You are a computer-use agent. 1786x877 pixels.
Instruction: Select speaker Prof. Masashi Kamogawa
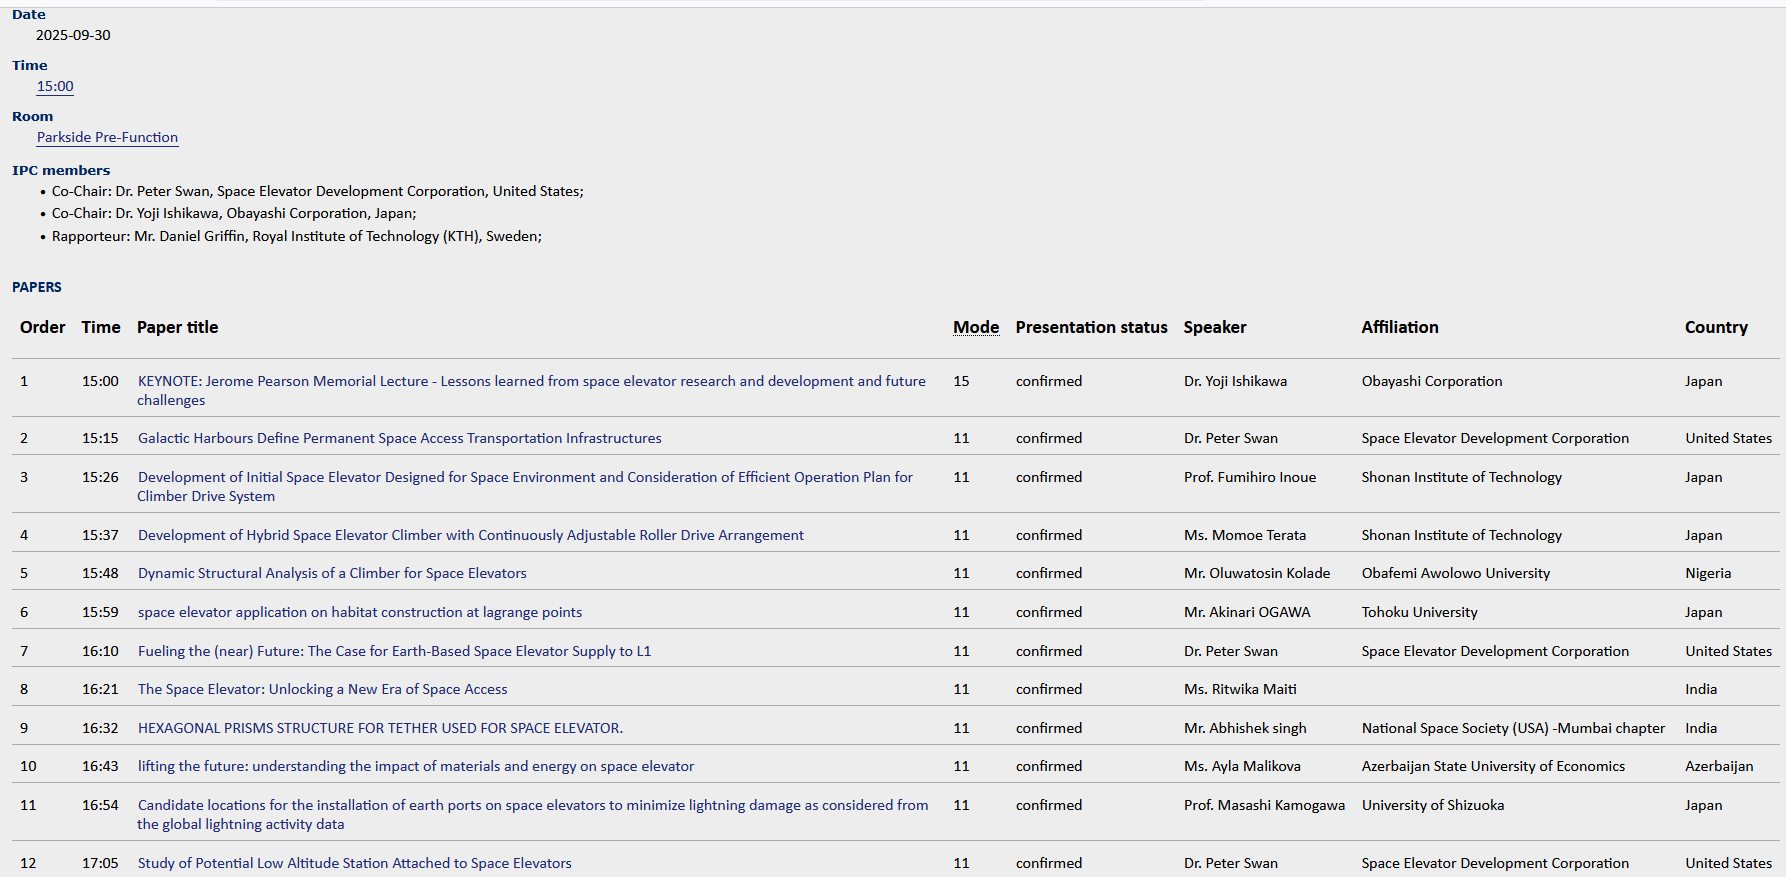pyautogui.click(x=1264, y=805)
